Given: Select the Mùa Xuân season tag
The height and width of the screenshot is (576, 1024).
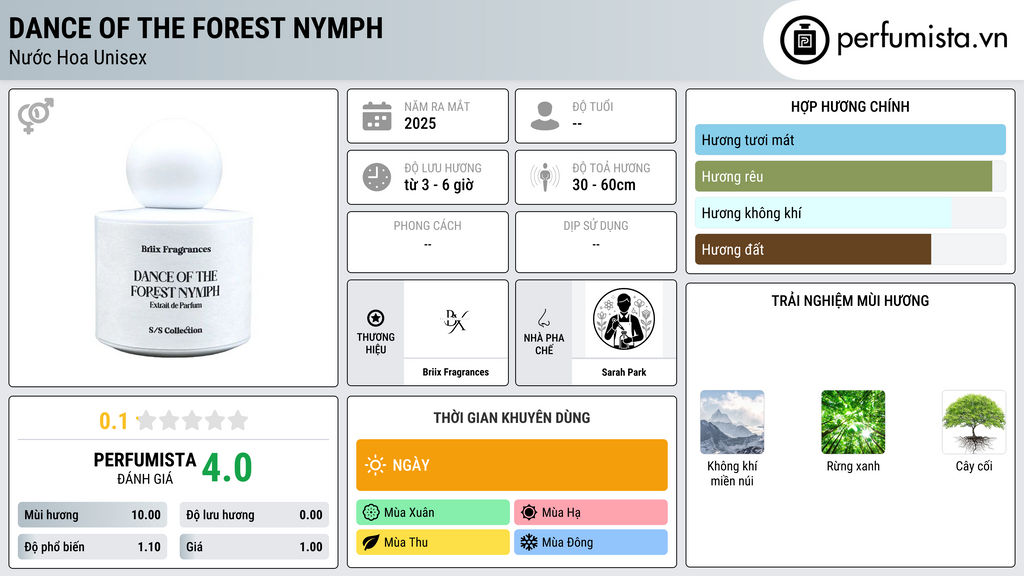Looking at the screenshot, I should click(433, 513).
